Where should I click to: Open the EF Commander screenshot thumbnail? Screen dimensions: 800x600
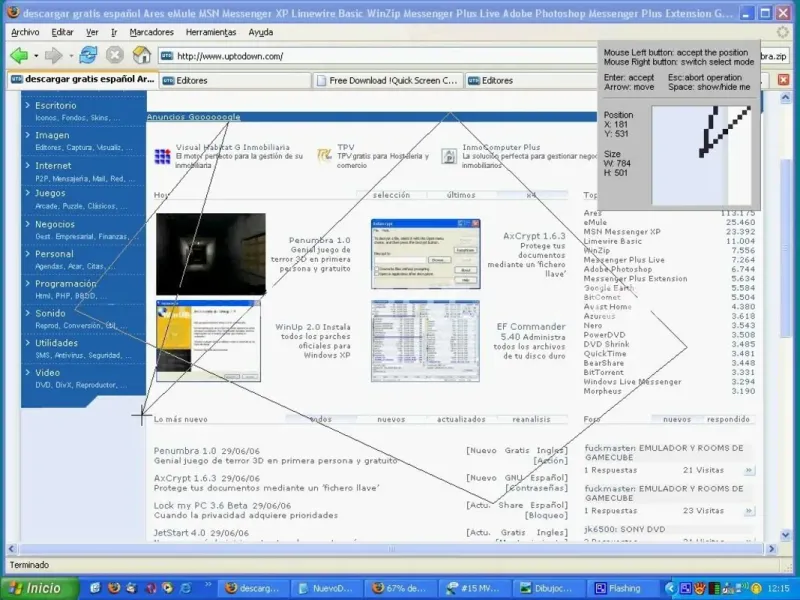click(426, 341)
